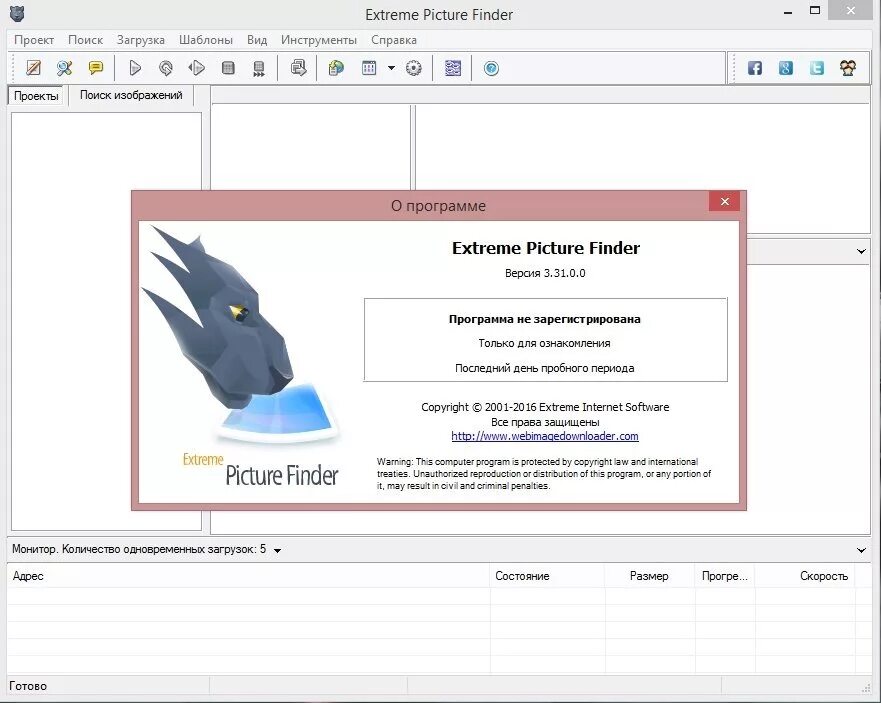The height and width of the screenshot is (703, 881).
Task: Open the Загрузка menu
Action: click(140, 40)
